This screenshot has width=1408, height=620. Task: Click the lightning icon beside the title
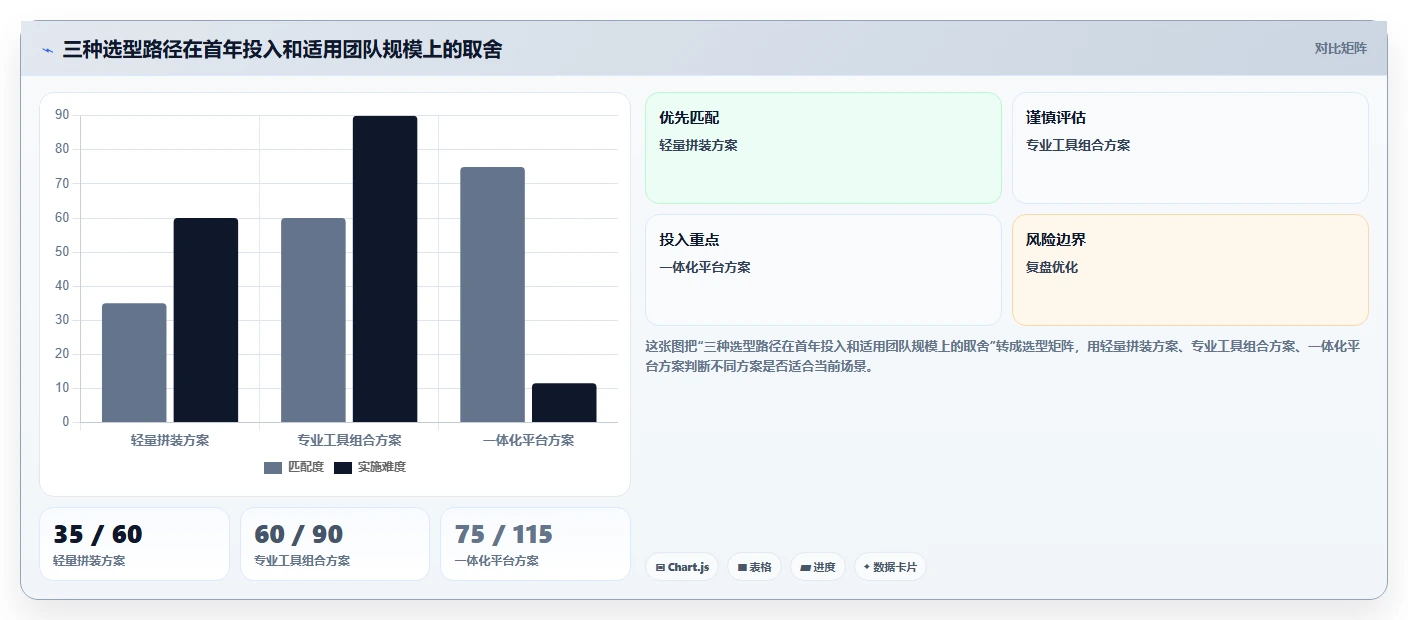pyautogui.click(x=47, y=50)
